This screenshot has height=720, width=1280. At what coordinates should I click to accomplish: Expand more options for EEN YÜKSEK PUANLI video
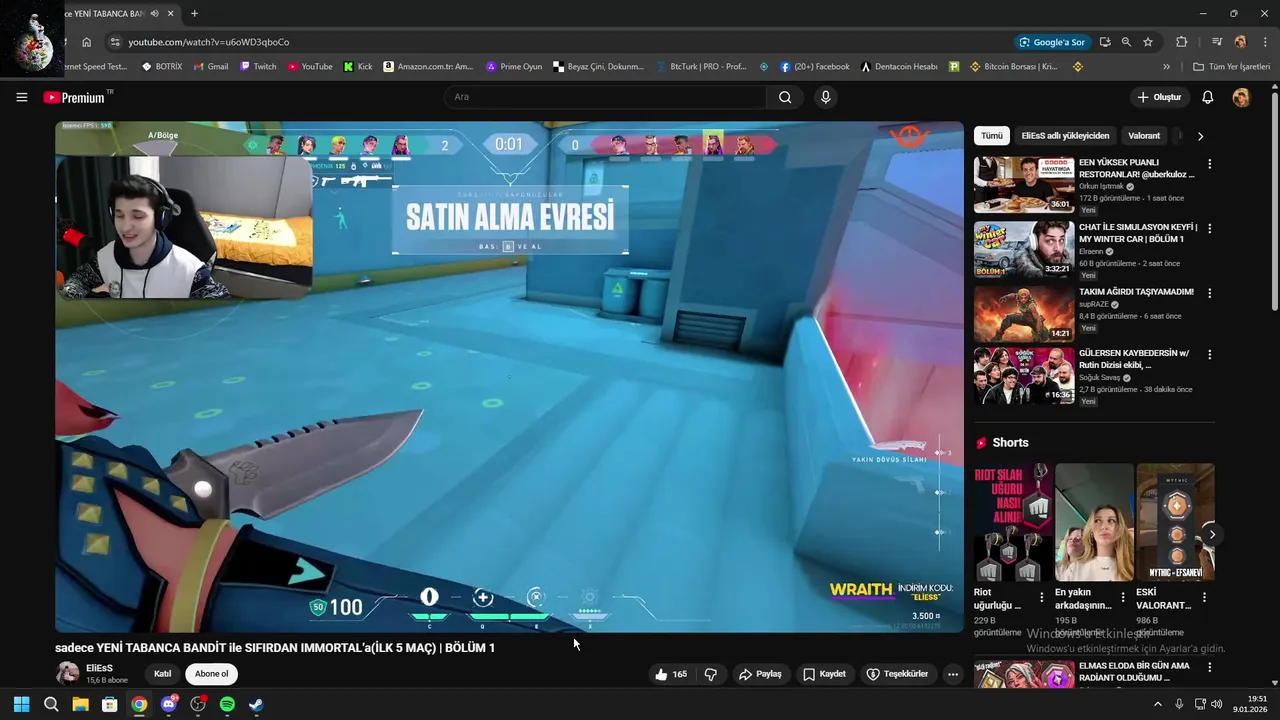1209,164
